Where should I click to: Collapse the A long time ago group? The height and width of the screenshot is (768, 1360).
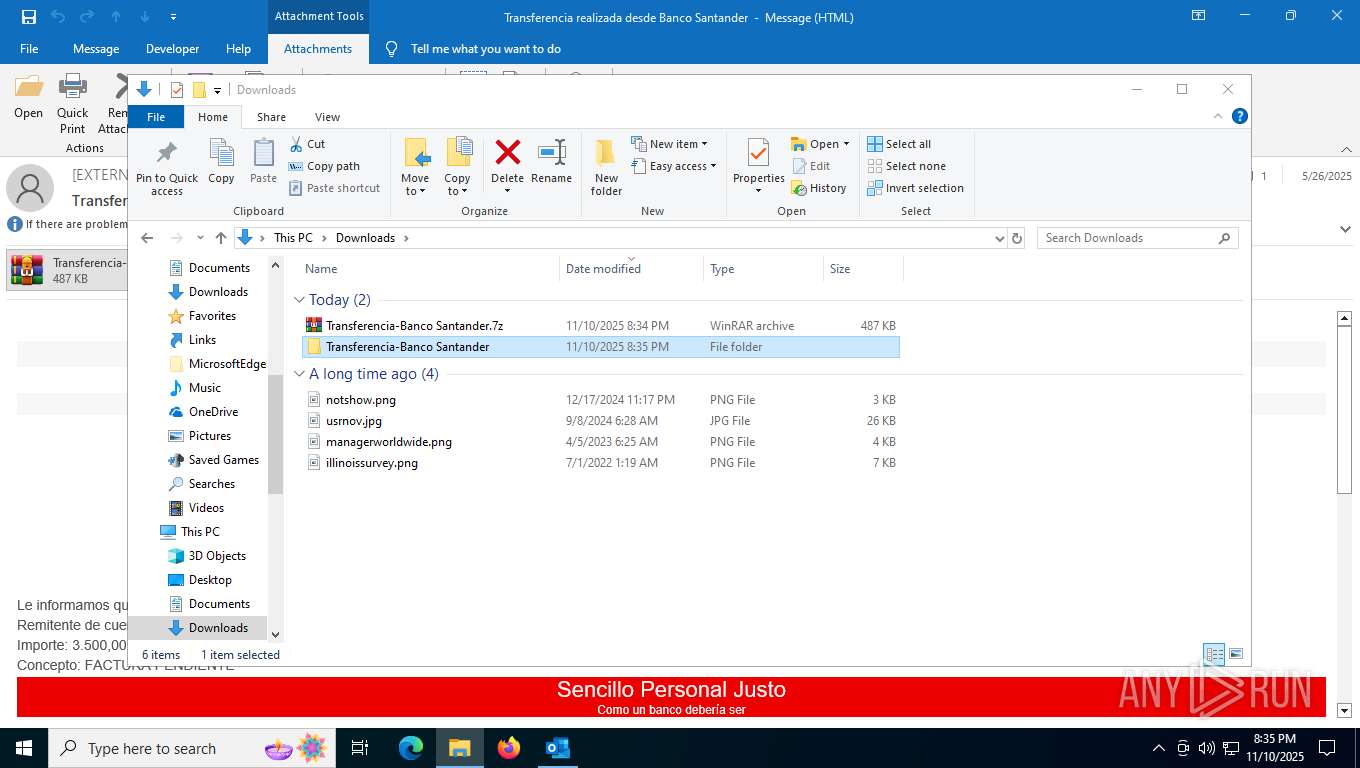tap(299, 374)
